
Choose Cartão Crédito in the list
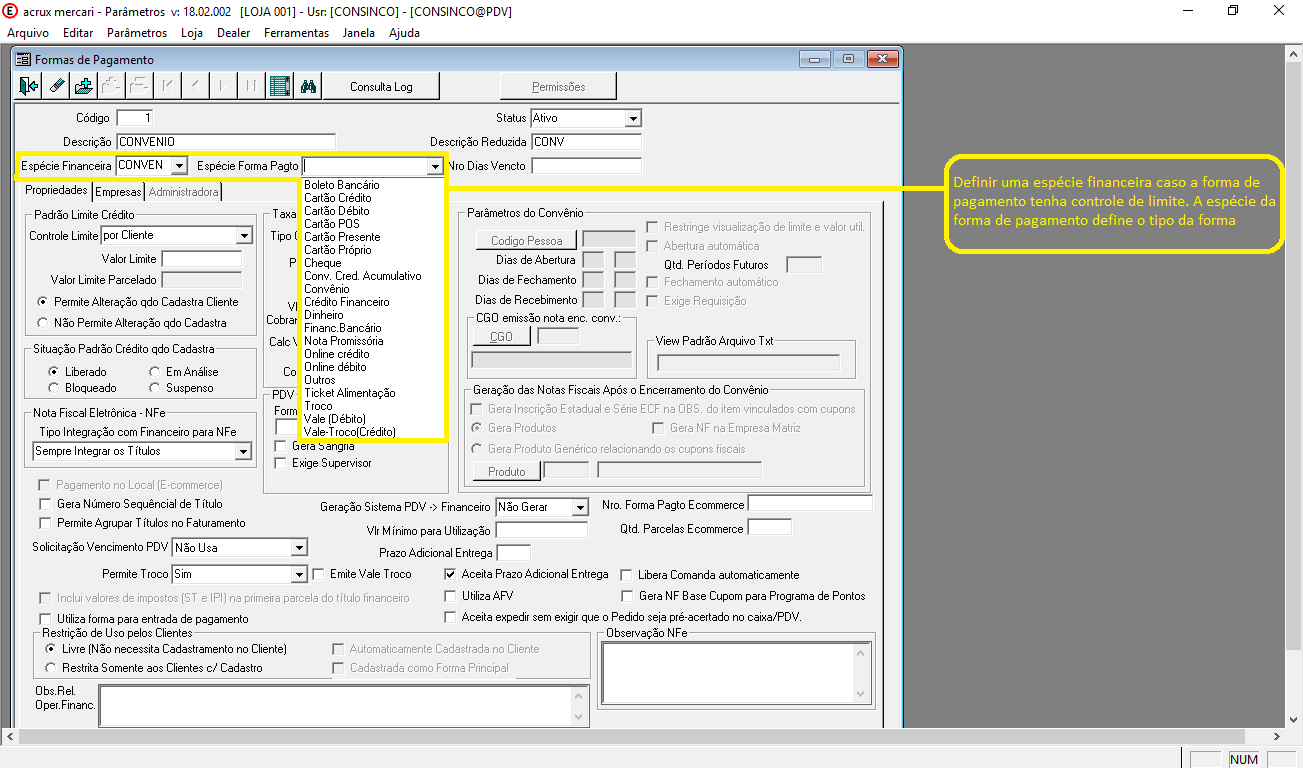point(337,198)
